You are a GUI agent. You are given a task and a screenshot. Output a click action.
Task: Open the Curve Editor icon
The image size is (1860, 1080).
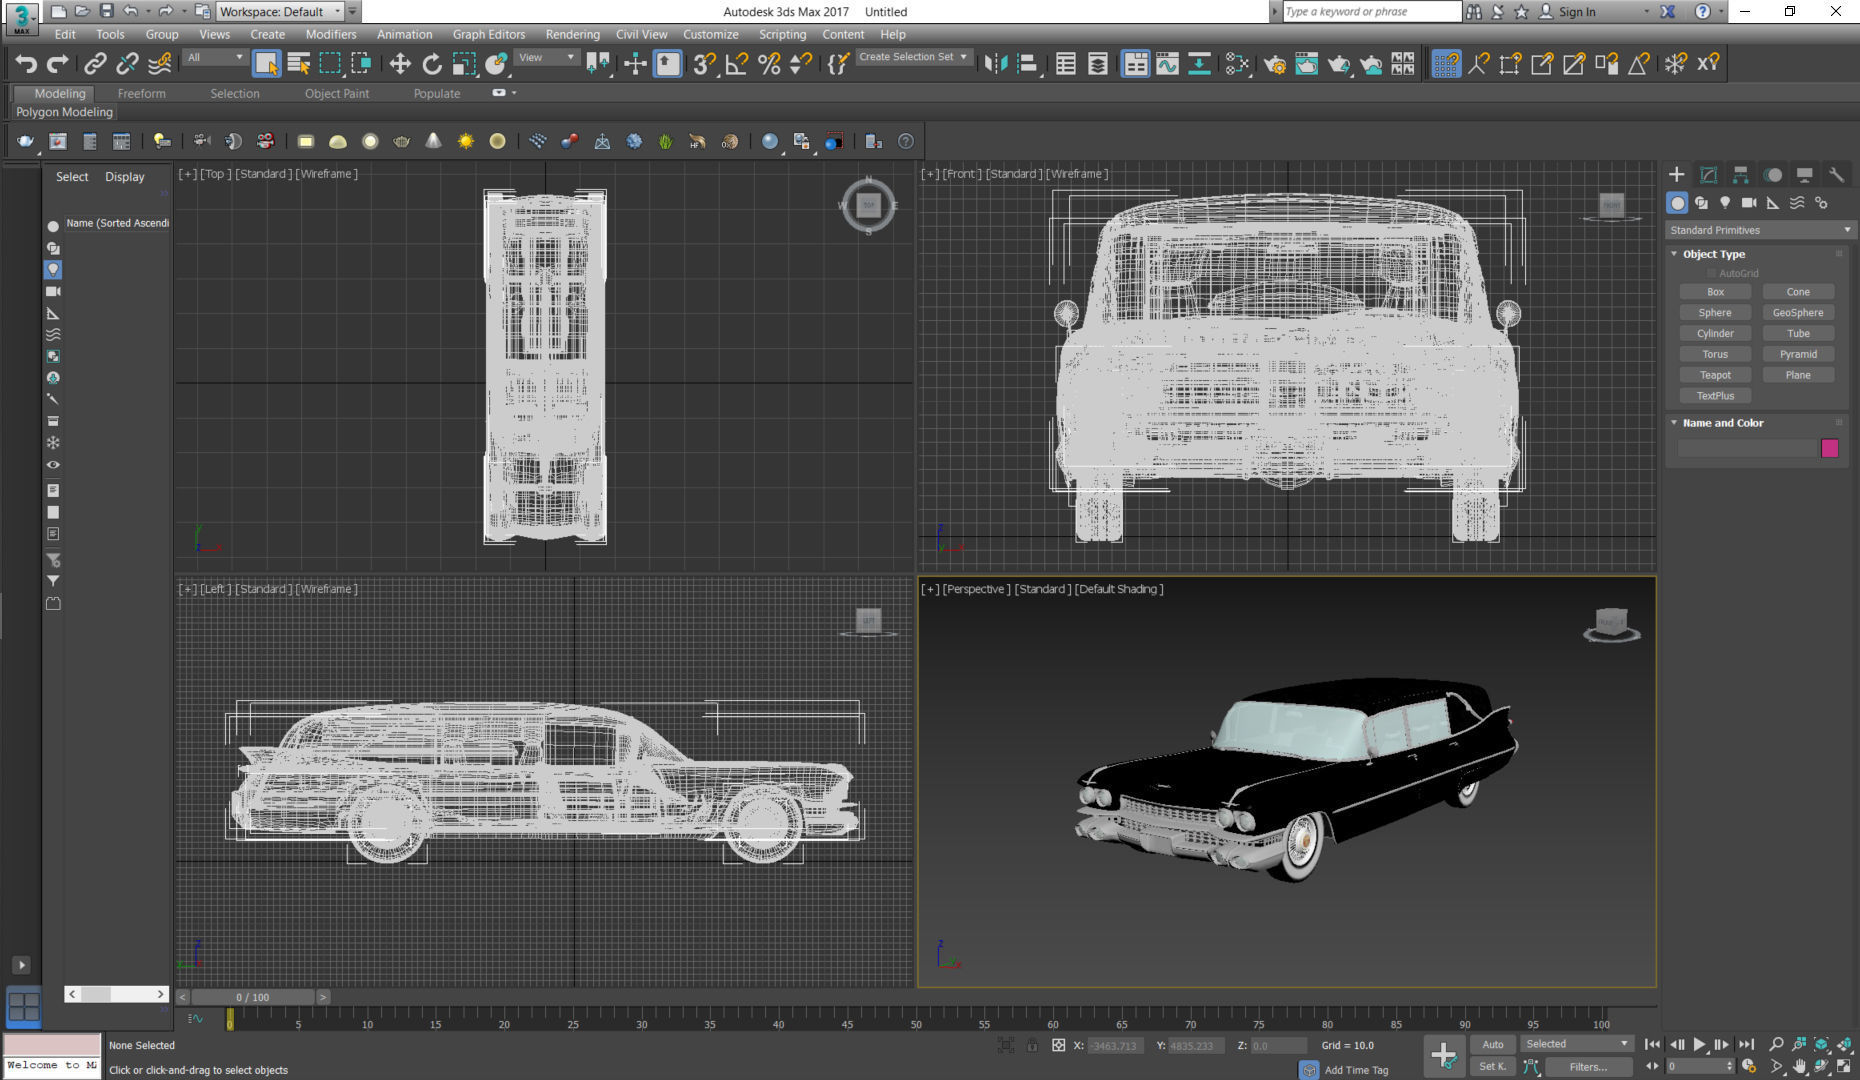tap(1167, 64)
